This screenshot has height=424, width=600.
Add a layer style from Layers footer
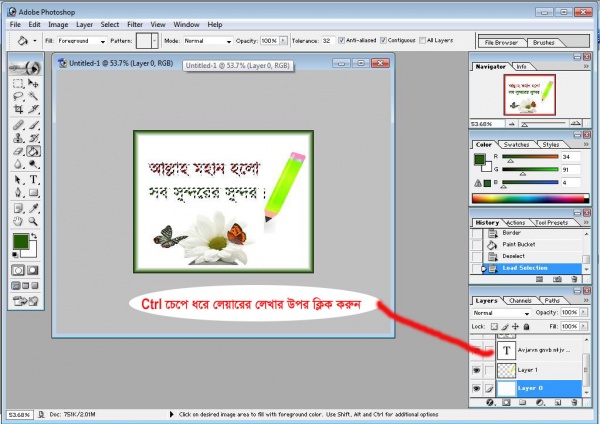pos(489,403)
